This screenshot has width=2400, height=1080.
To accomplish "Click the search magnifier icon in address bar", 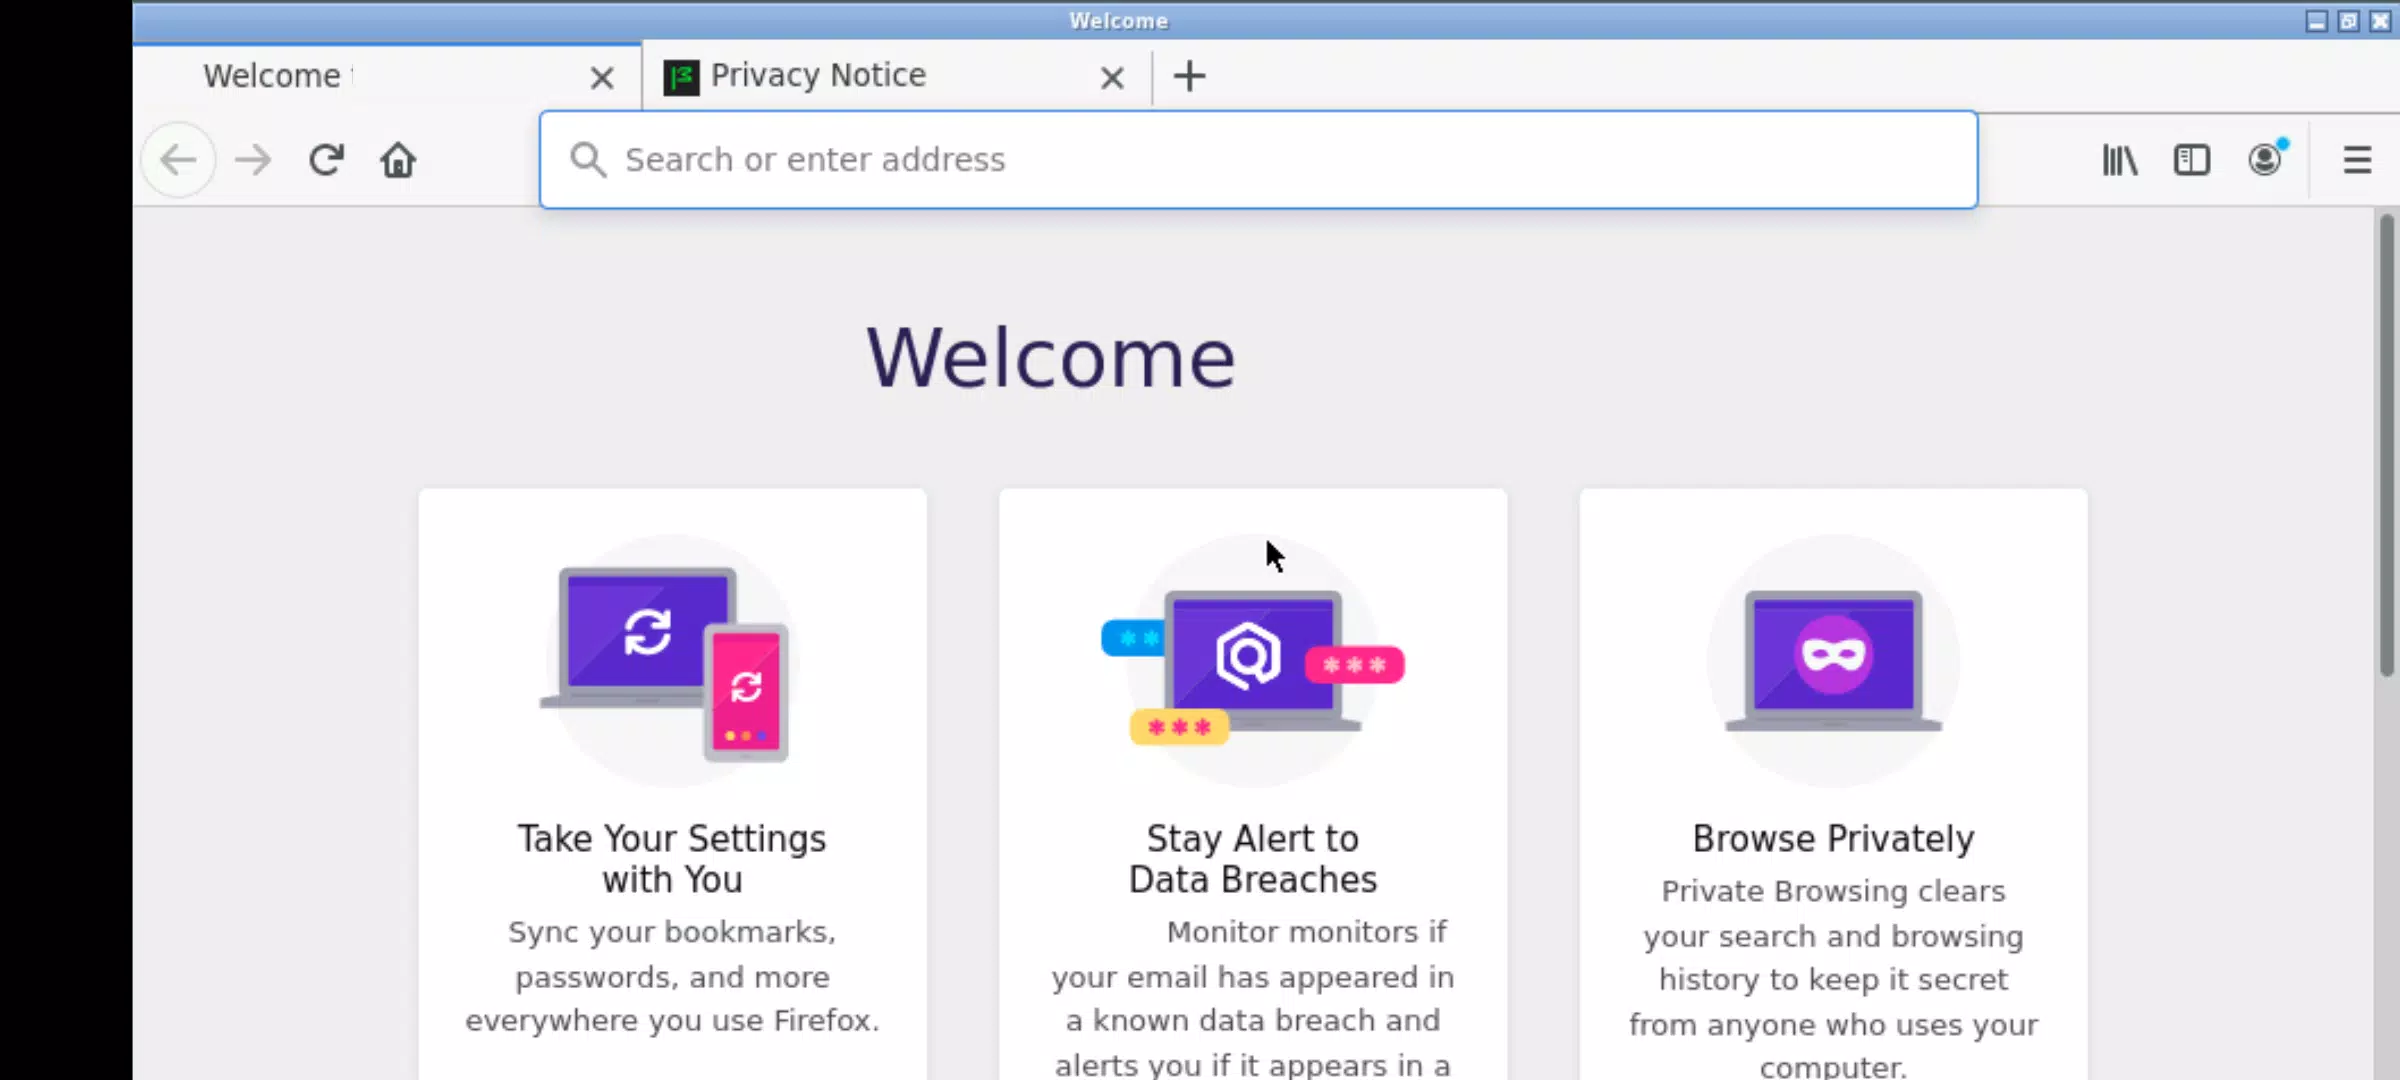I will point(588,160).
